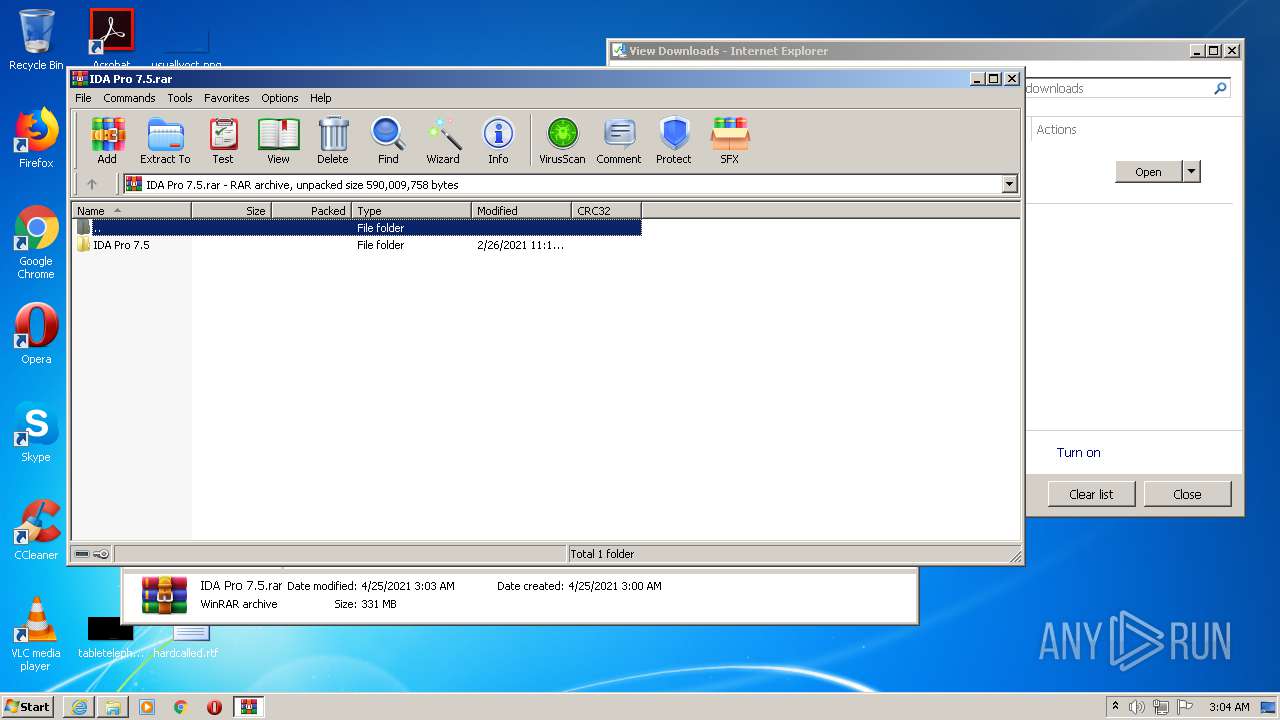Open Recycle Bin desktop icon
Viewport: 1280px width, 720px height.
click(x=36, y=40)
